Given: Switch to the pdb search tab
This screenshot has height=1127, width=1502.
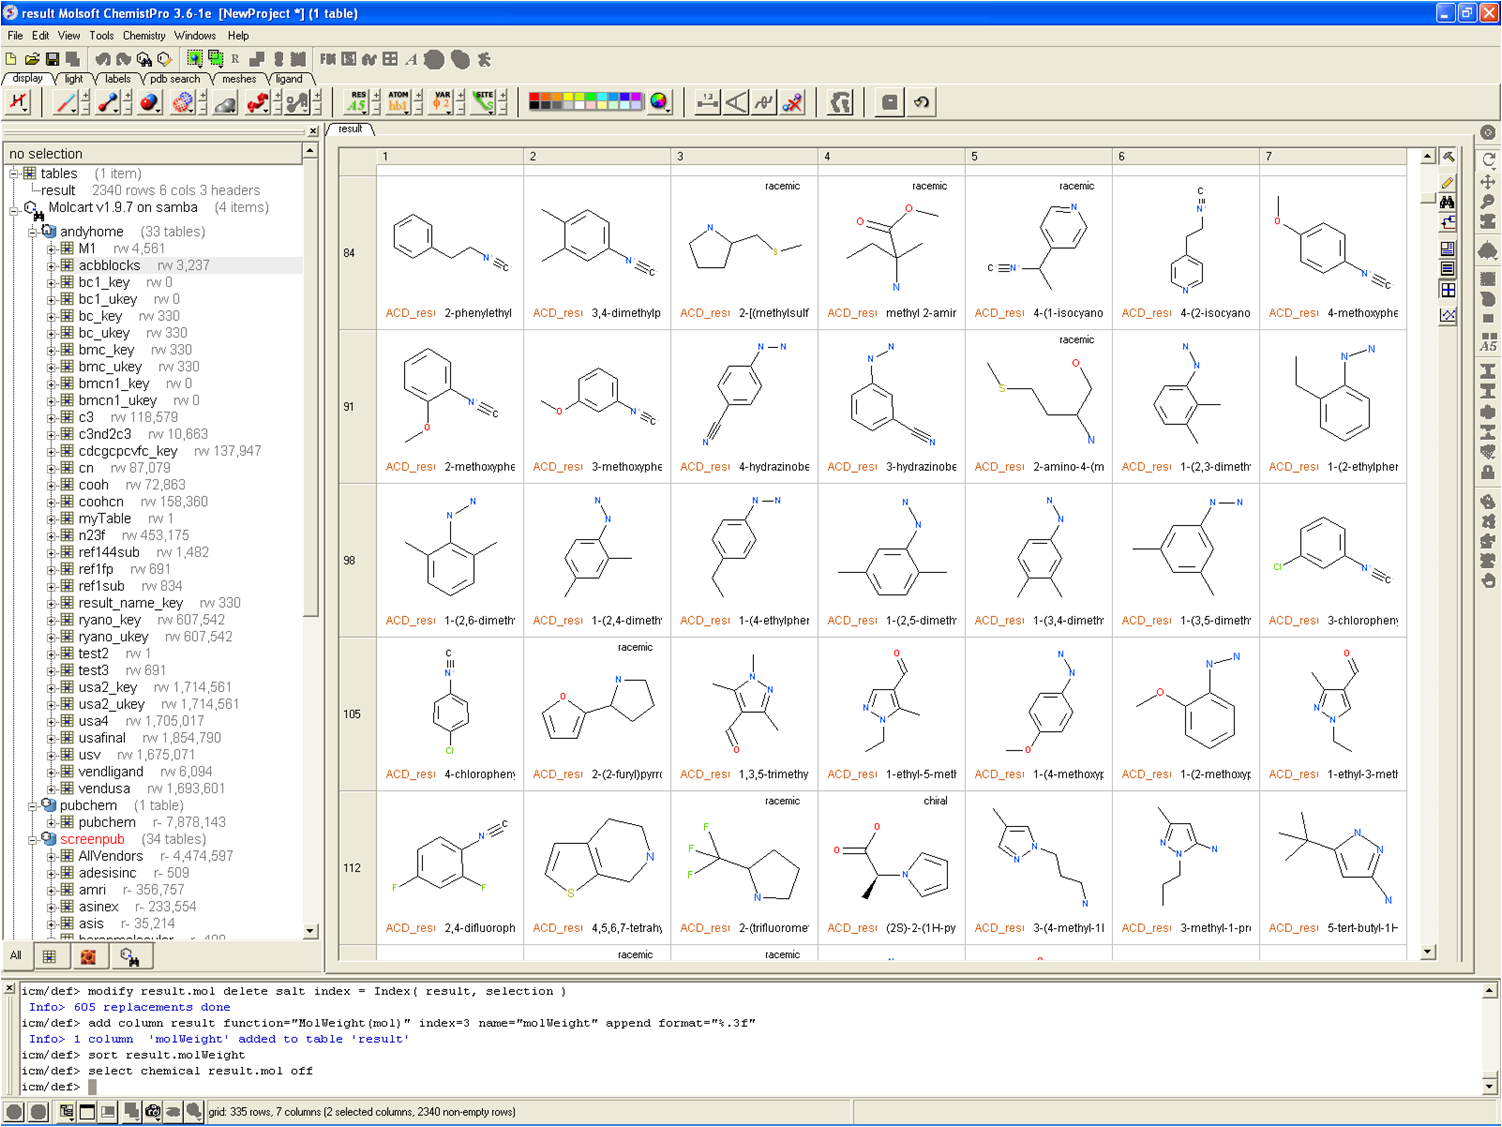Looking at the screenshot, I should [175, 79].
